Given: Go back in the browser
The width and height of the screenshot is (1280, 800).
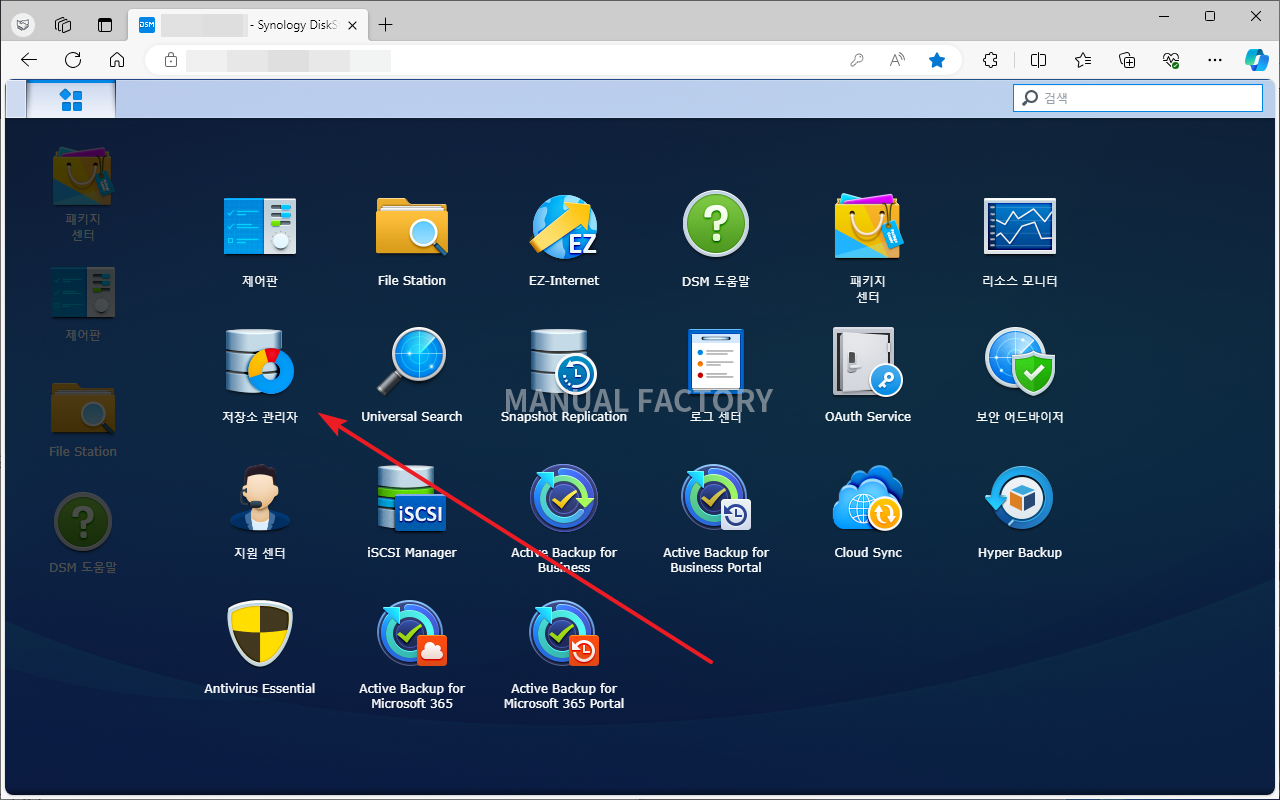Looking at the screenshot, I should (29, 60).
